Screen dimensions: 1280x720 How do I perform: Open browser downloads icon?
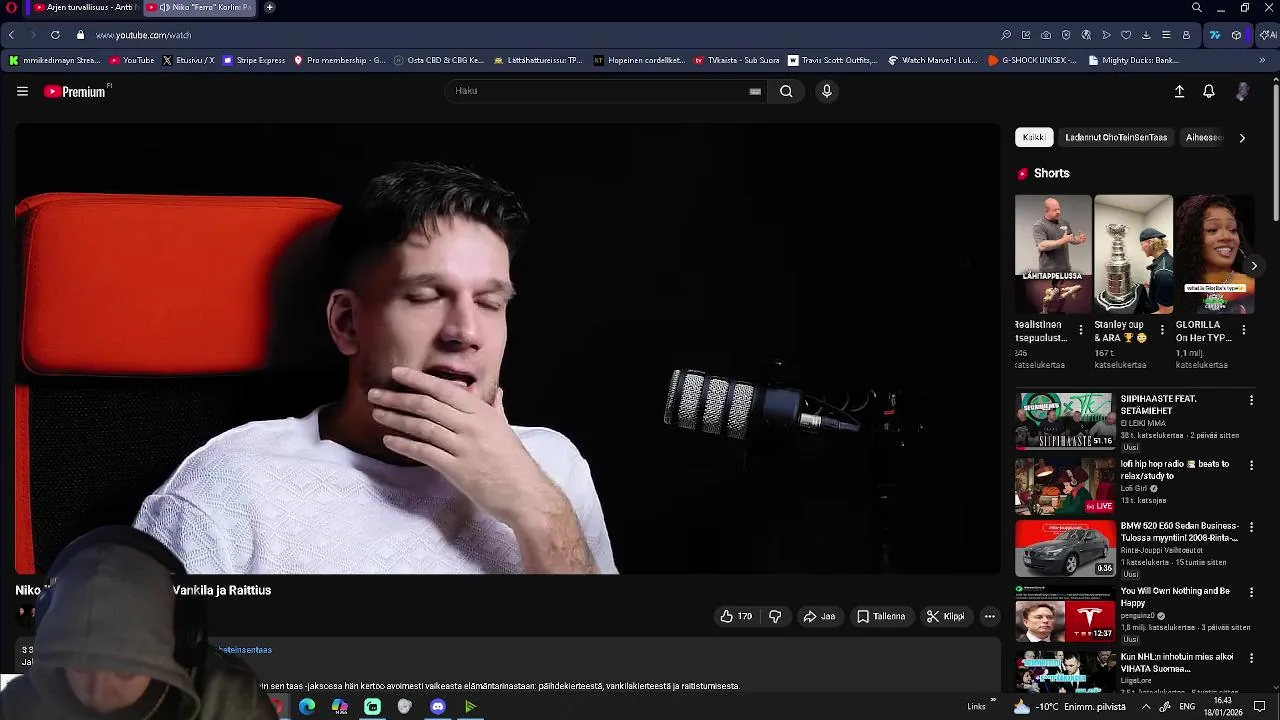pyautogui.click(x=1146, y=35)
